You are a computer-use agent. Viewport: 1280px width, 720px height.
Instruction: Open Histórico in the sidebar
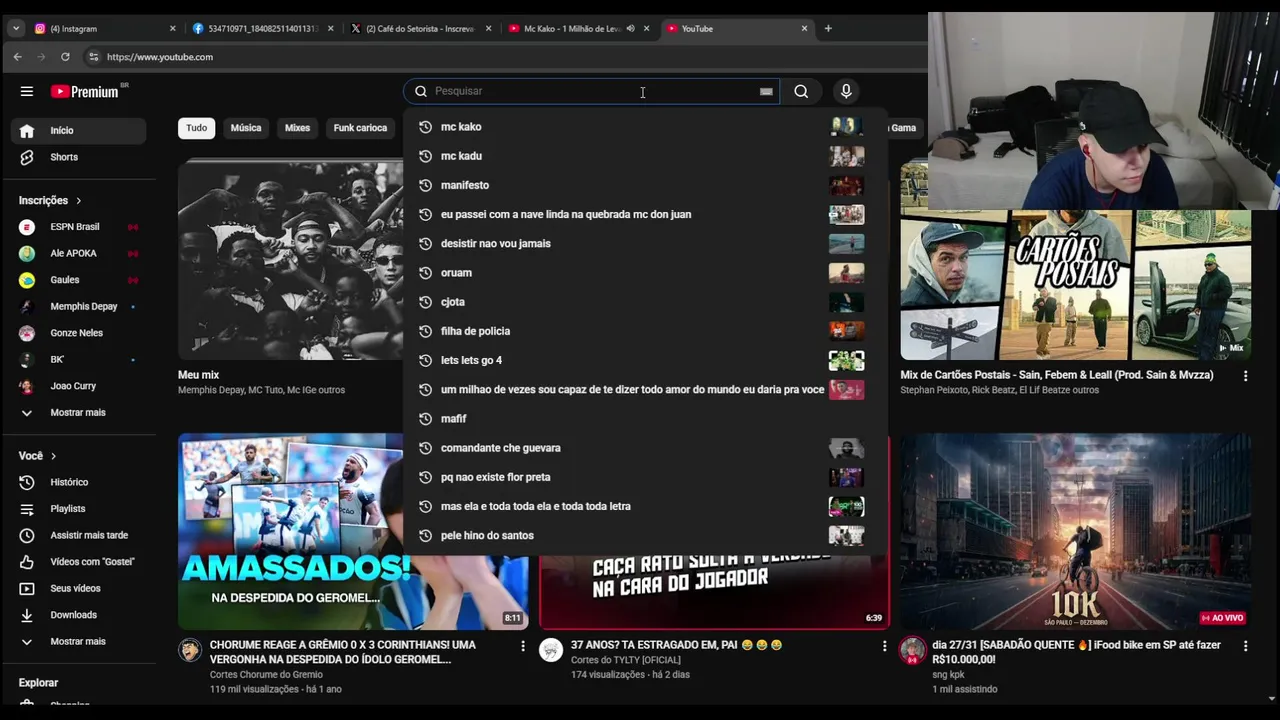tap(78, 482)
